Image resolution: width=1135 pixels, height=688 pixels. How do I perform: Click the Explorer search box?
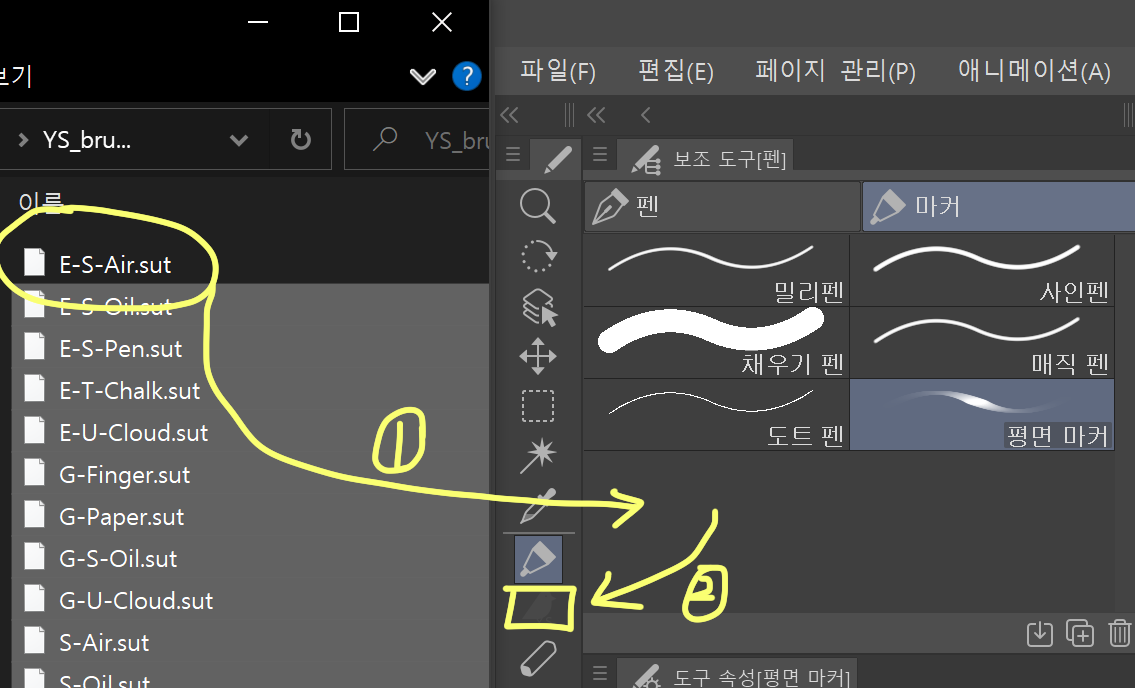(x=418, y=140)
